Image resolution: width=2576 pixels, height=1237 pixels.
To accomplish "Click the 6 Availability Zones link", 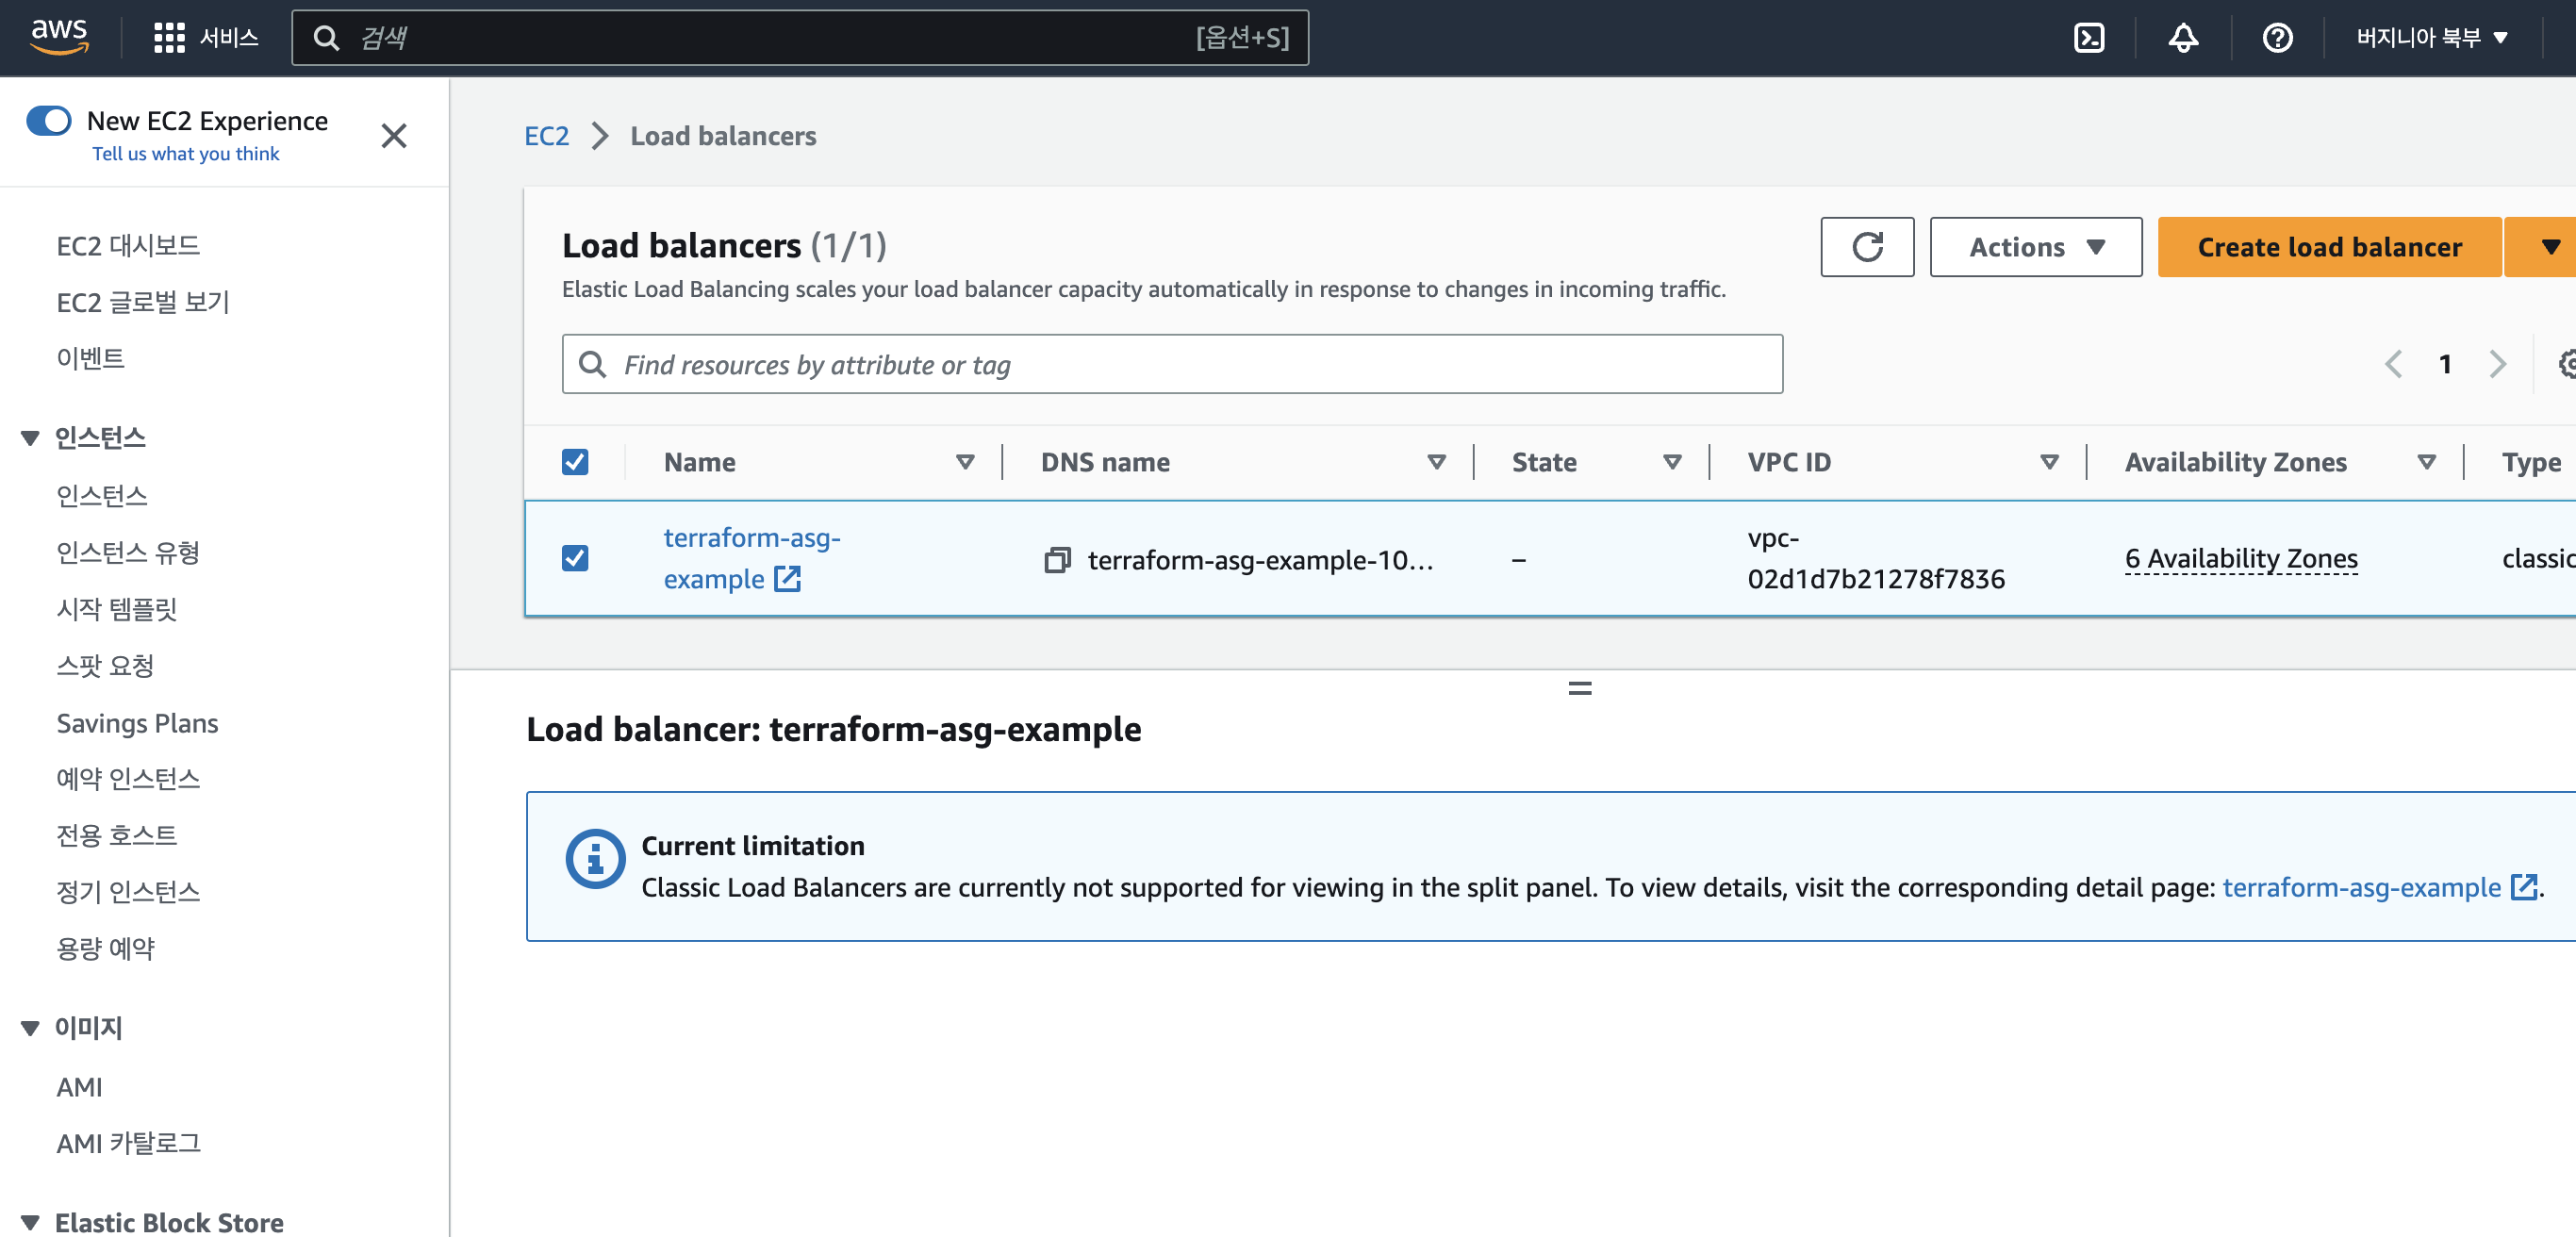I will point(2241,558).
